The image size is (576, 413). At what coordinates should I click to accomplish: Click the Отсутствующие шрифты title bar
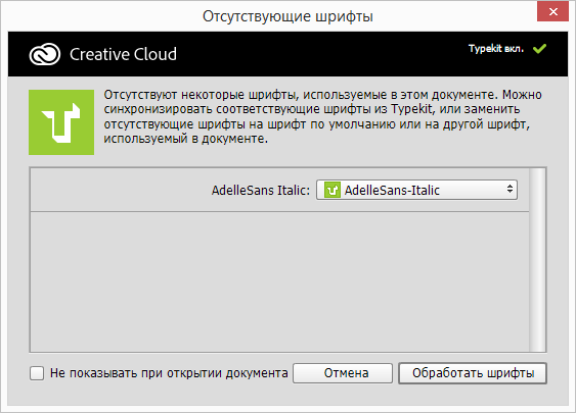pyautogui.click(x=288, y=17)
